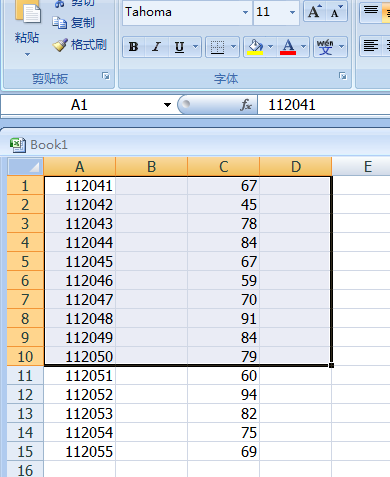Click cell with value 91

(x=224, y=318)
